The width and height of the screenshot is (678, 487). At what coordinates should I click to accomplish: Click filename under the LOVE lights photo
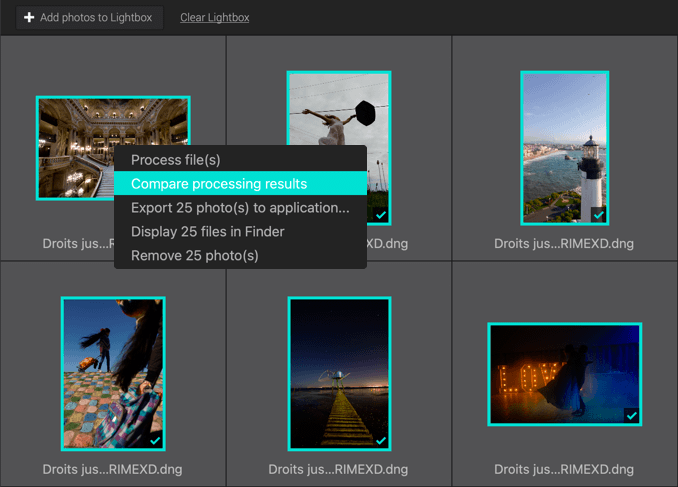click(x=564, y=469)
